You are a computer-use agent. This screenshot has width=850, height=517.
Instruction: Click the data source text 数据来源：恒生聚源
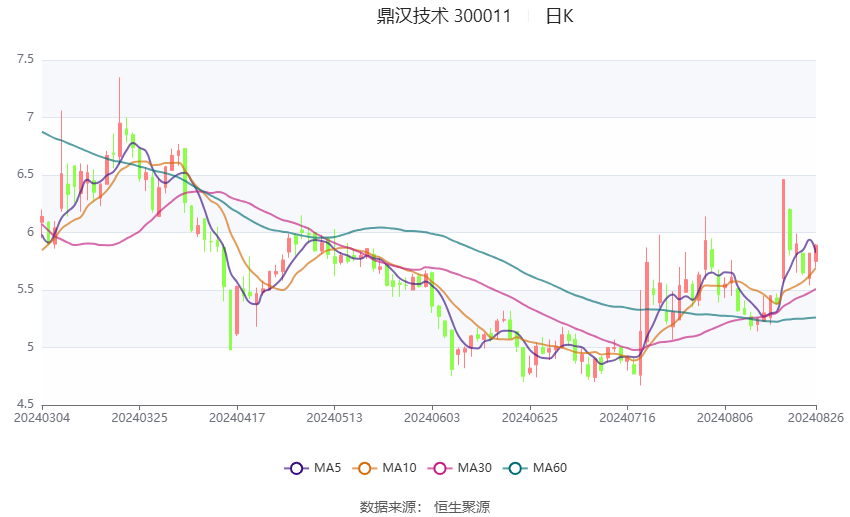tap(425, 507)
